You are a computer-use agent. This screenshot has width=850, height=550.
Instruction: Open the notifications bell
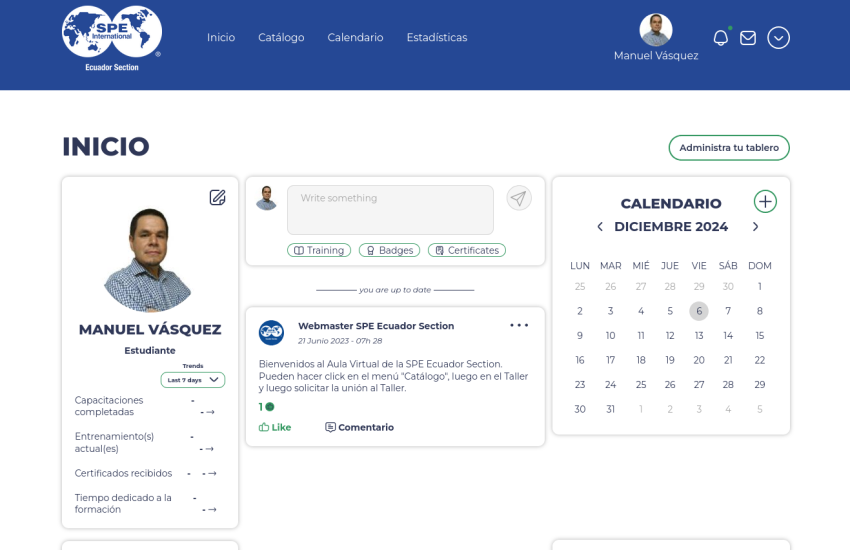pos(720,38)
